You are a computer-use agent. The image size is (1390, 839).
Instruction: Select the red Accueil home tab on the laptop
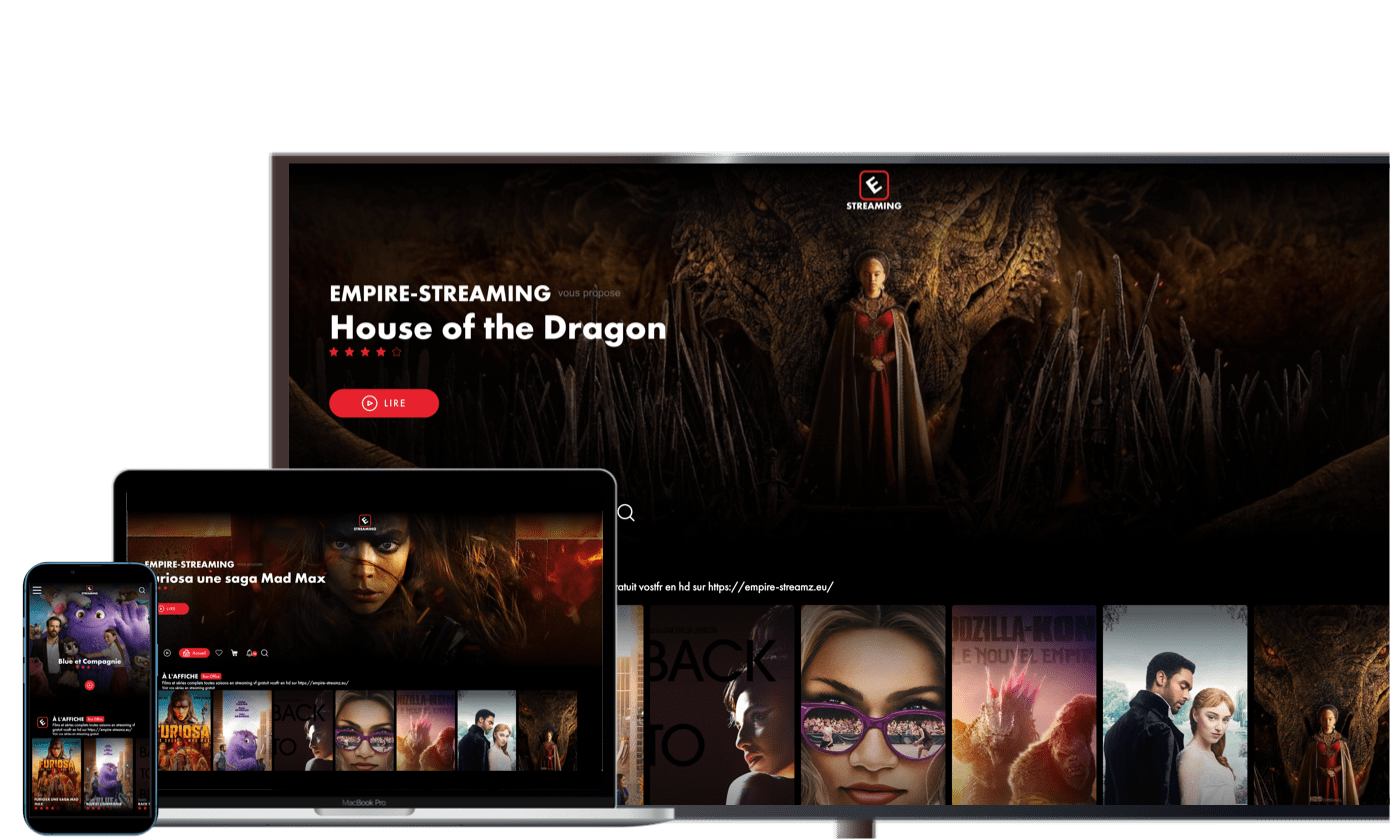(x=195, y=653)
